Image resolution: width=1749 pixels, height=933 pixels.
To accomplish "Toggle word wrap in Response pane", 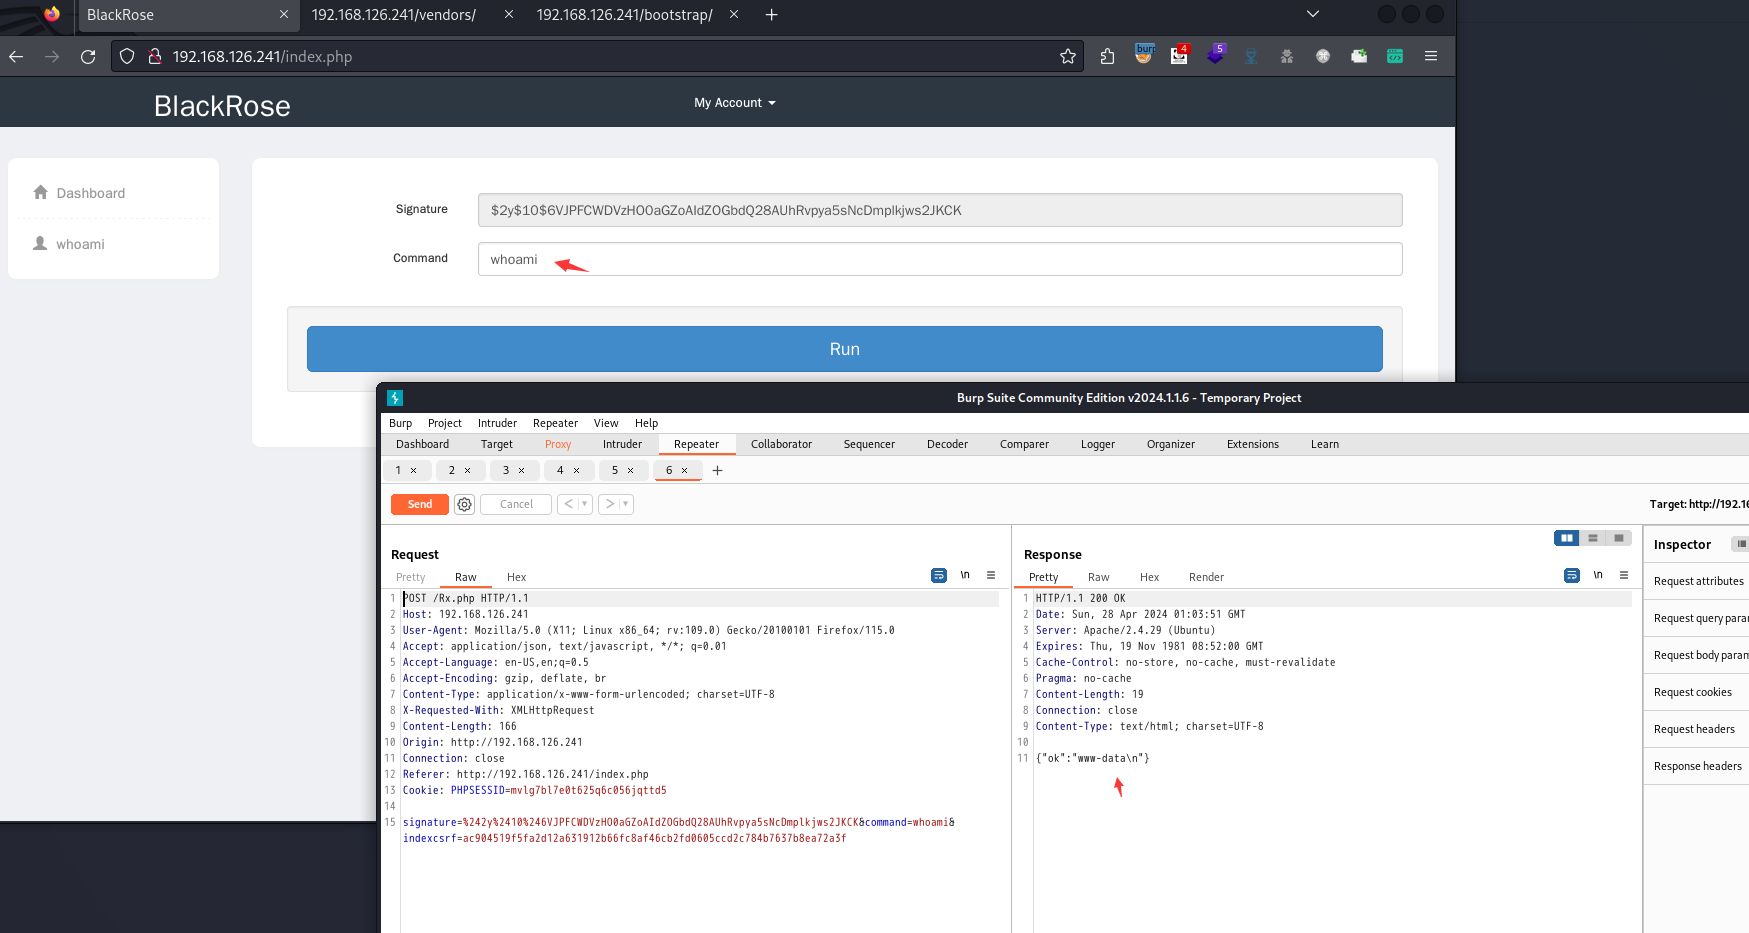I will point(1572,575).
